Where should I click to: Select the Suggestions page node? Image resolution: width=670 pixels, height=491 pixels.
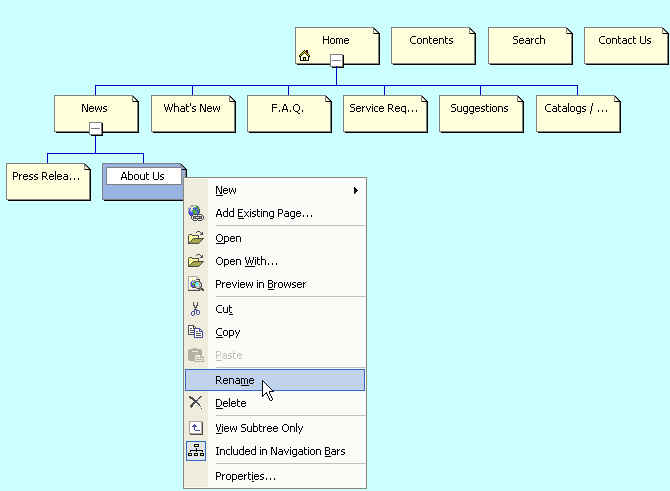coord(480,113)
